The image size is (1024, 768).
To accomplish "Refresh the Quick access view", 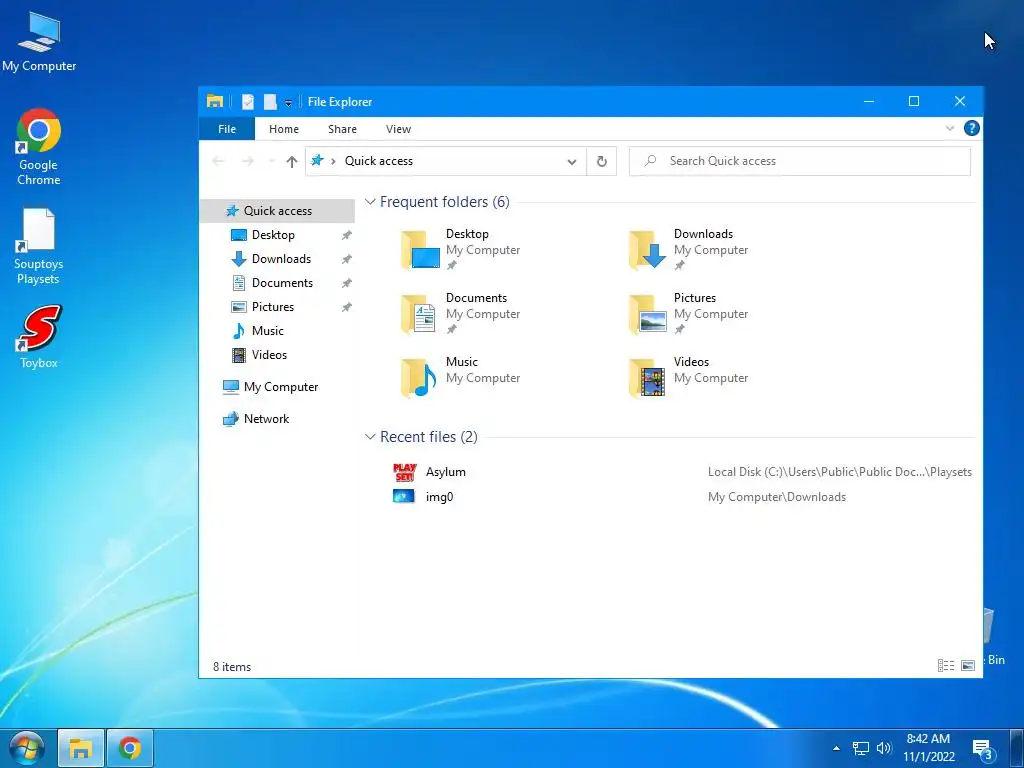I will [x=601, y=161].
